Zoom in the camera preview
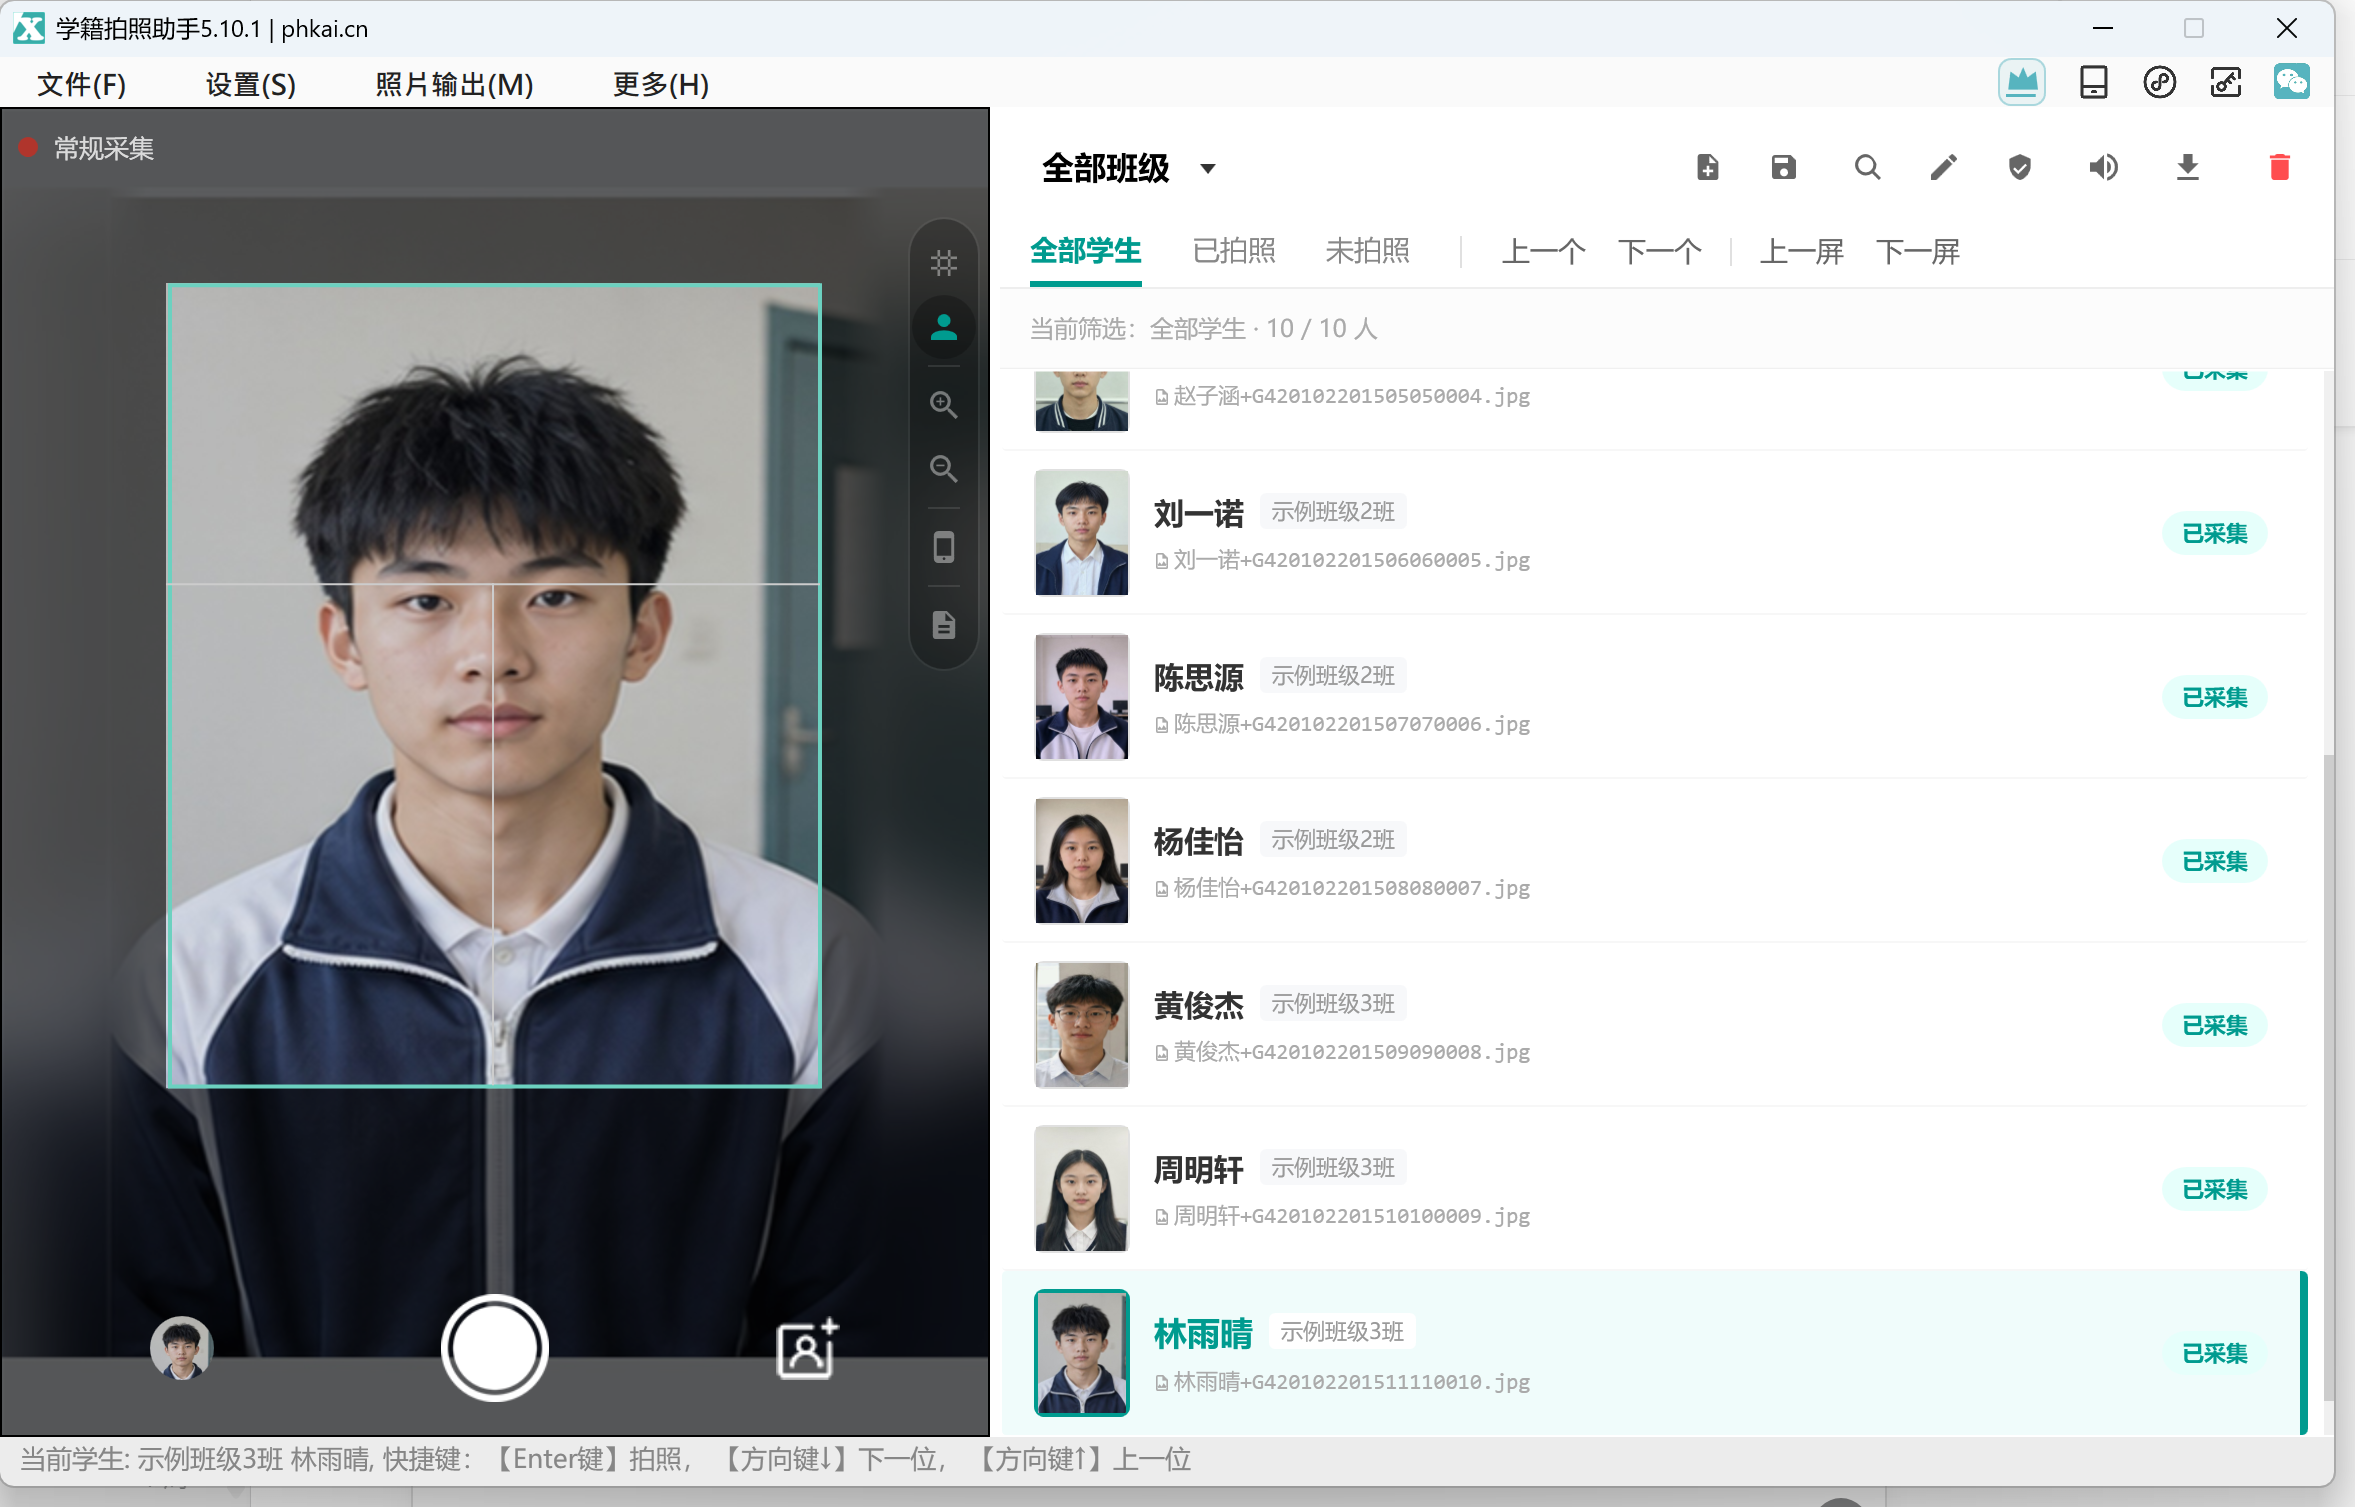This screenshot has height=1507, width=2355. pyautogui.click(x=943, y=405)
